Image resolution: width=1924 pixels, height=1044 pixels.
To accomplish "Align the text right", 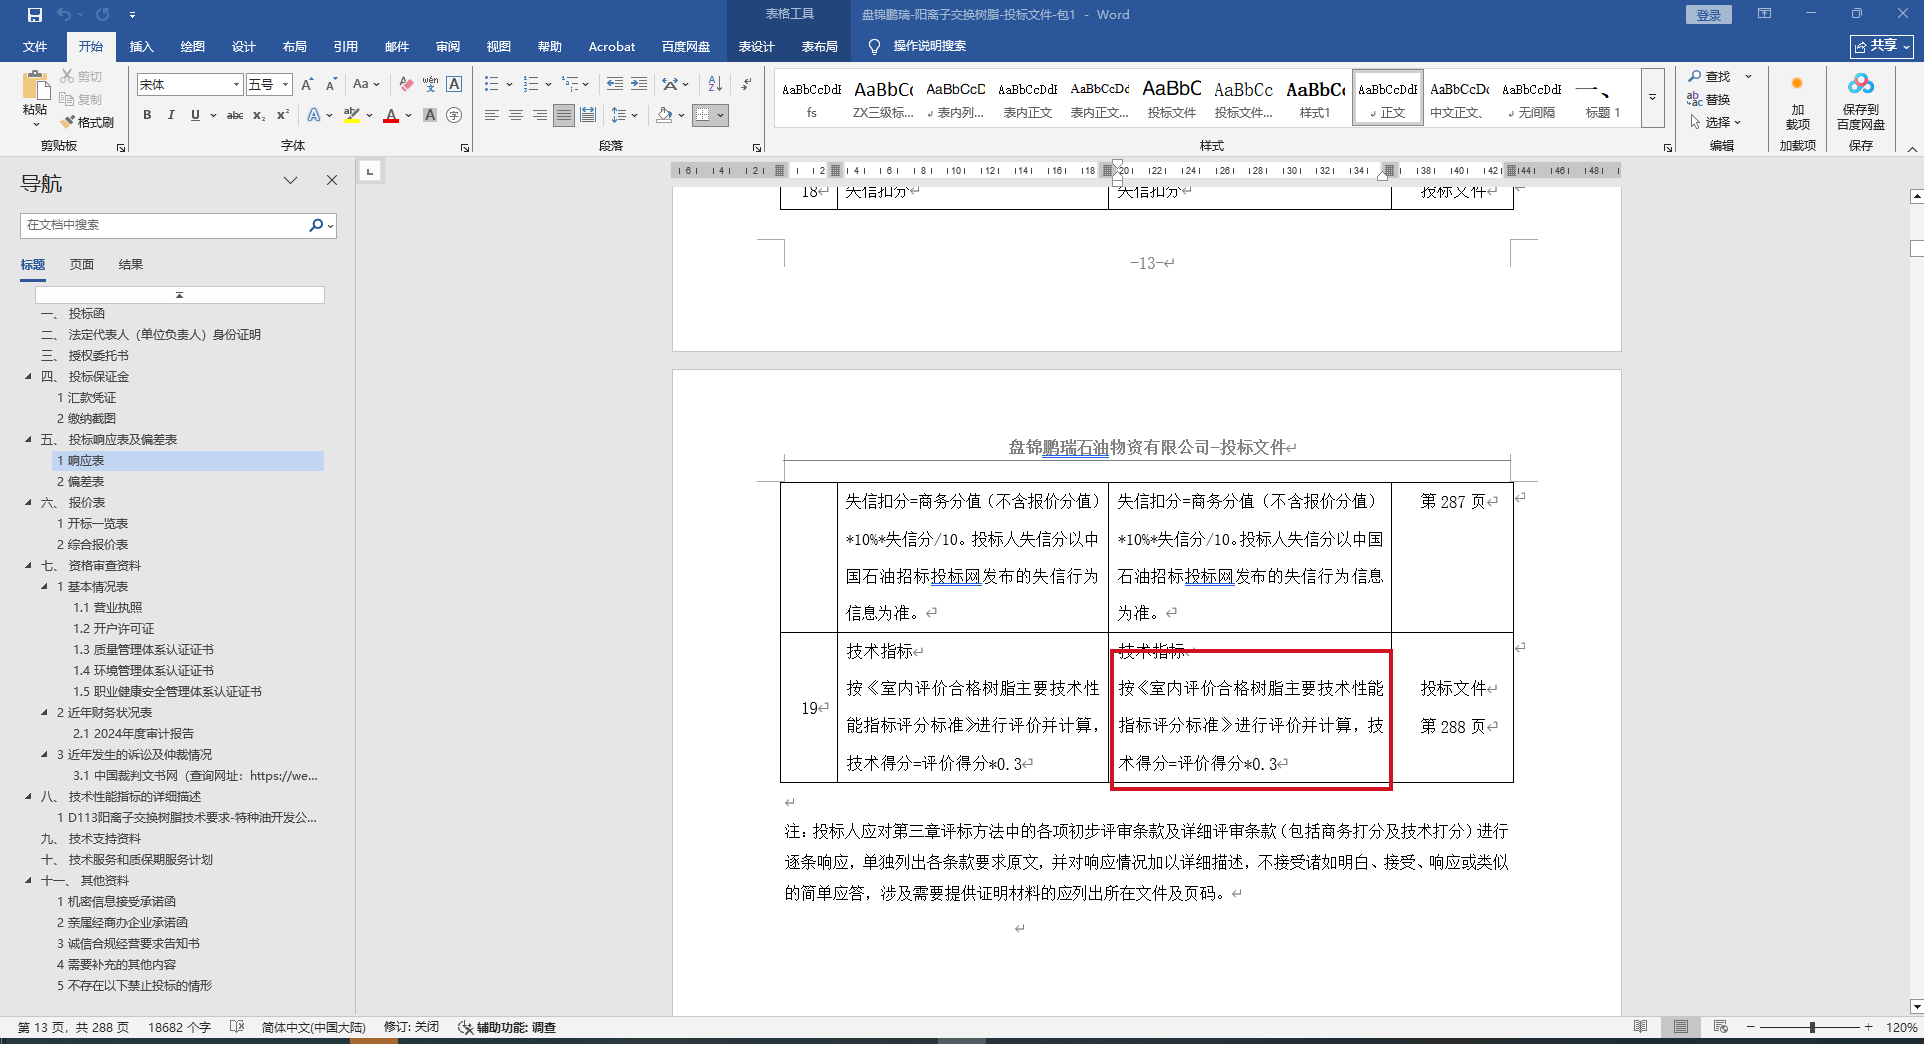I will (x=540, y=115).
